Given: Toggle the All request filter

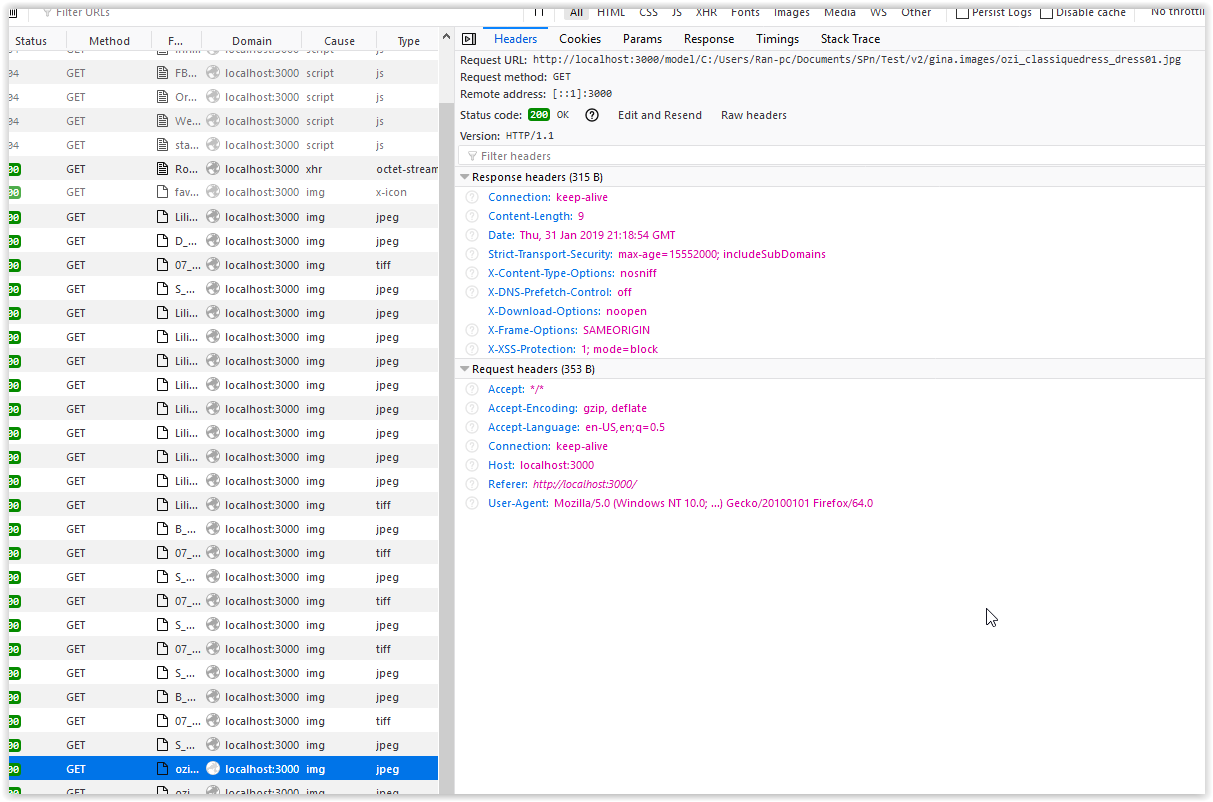Looking at the screenshot, I should pyautogui.click(x=576, y=12).
